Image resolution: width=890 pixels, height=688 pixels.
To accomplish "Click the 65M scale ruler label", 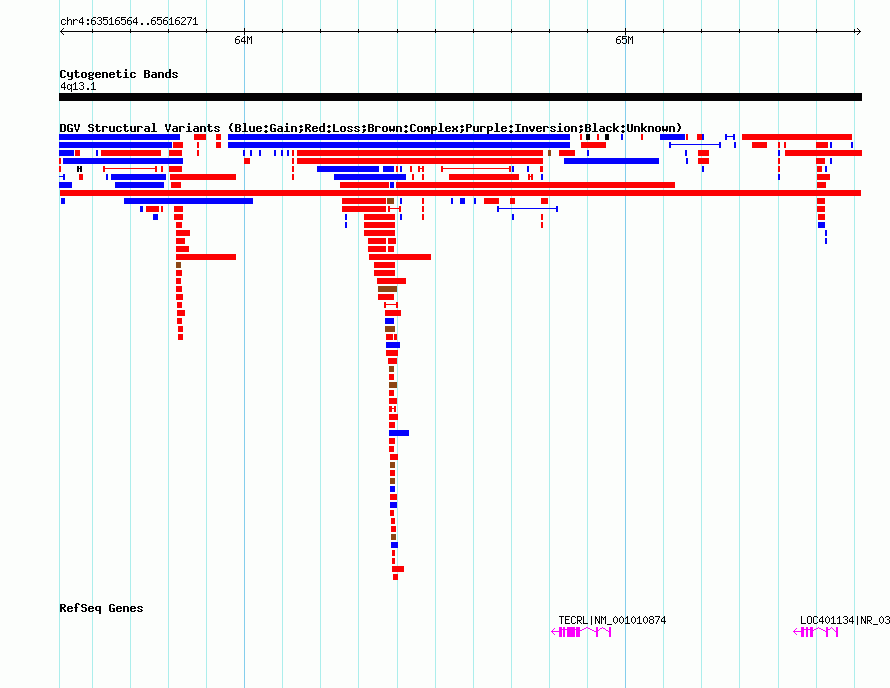I will 624,40.
